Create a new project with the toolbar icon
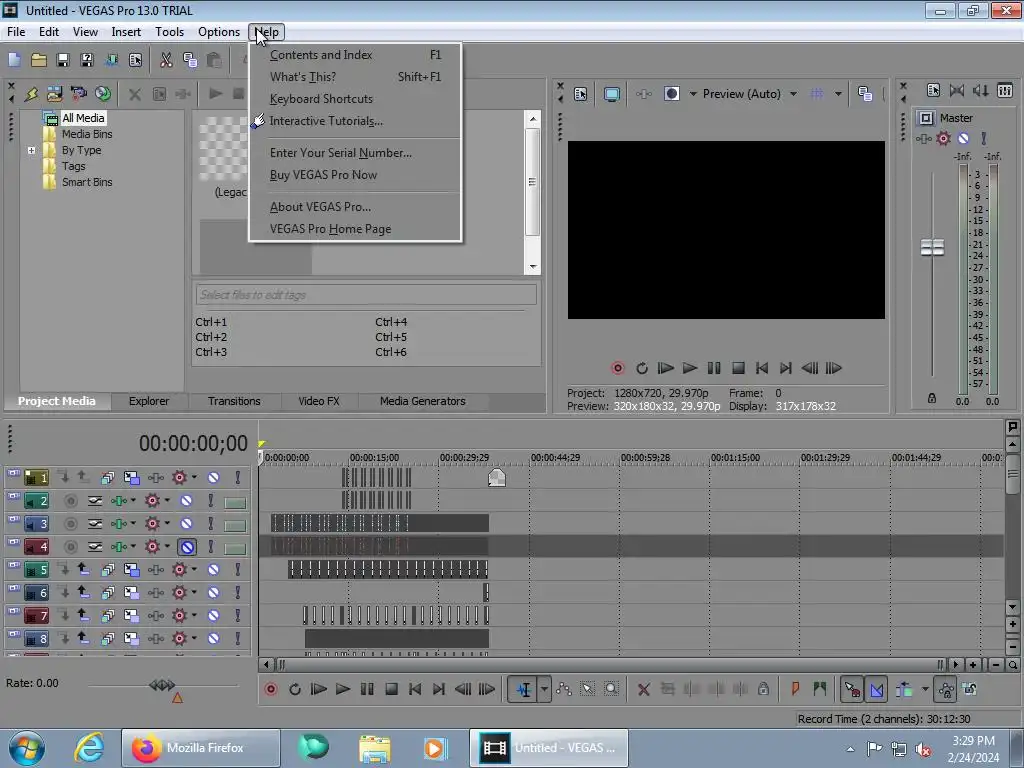 pyautogui.click(x=14, y=60)
